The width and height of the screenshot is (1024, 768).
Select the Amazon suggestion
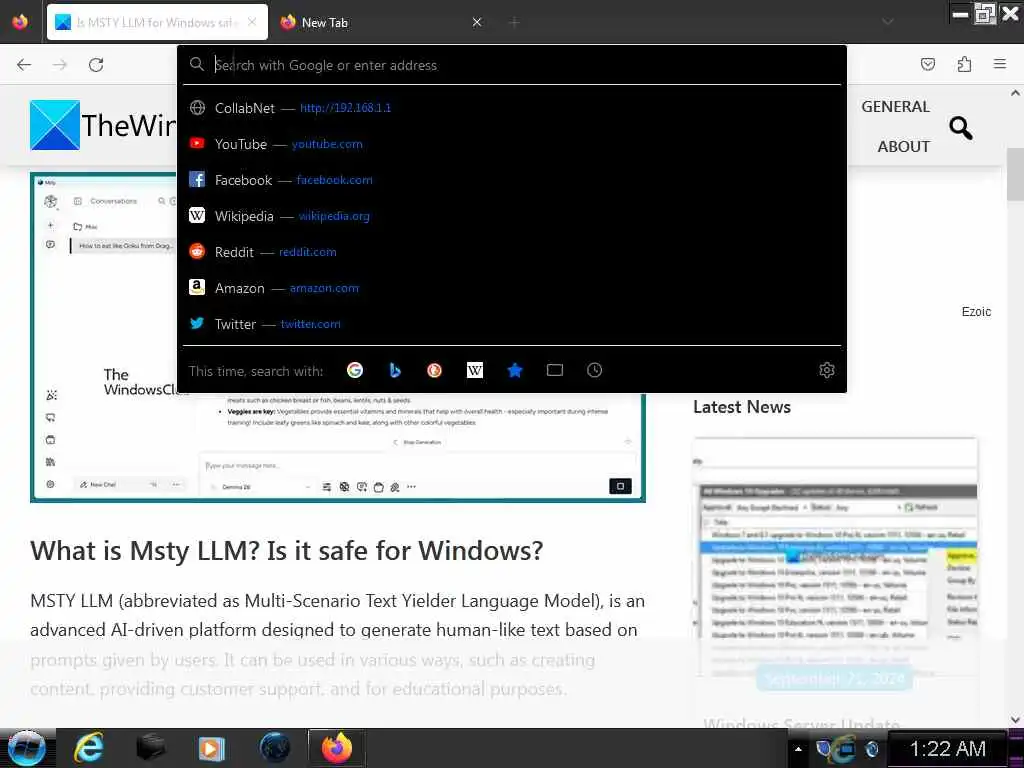[x=512, y=287]
